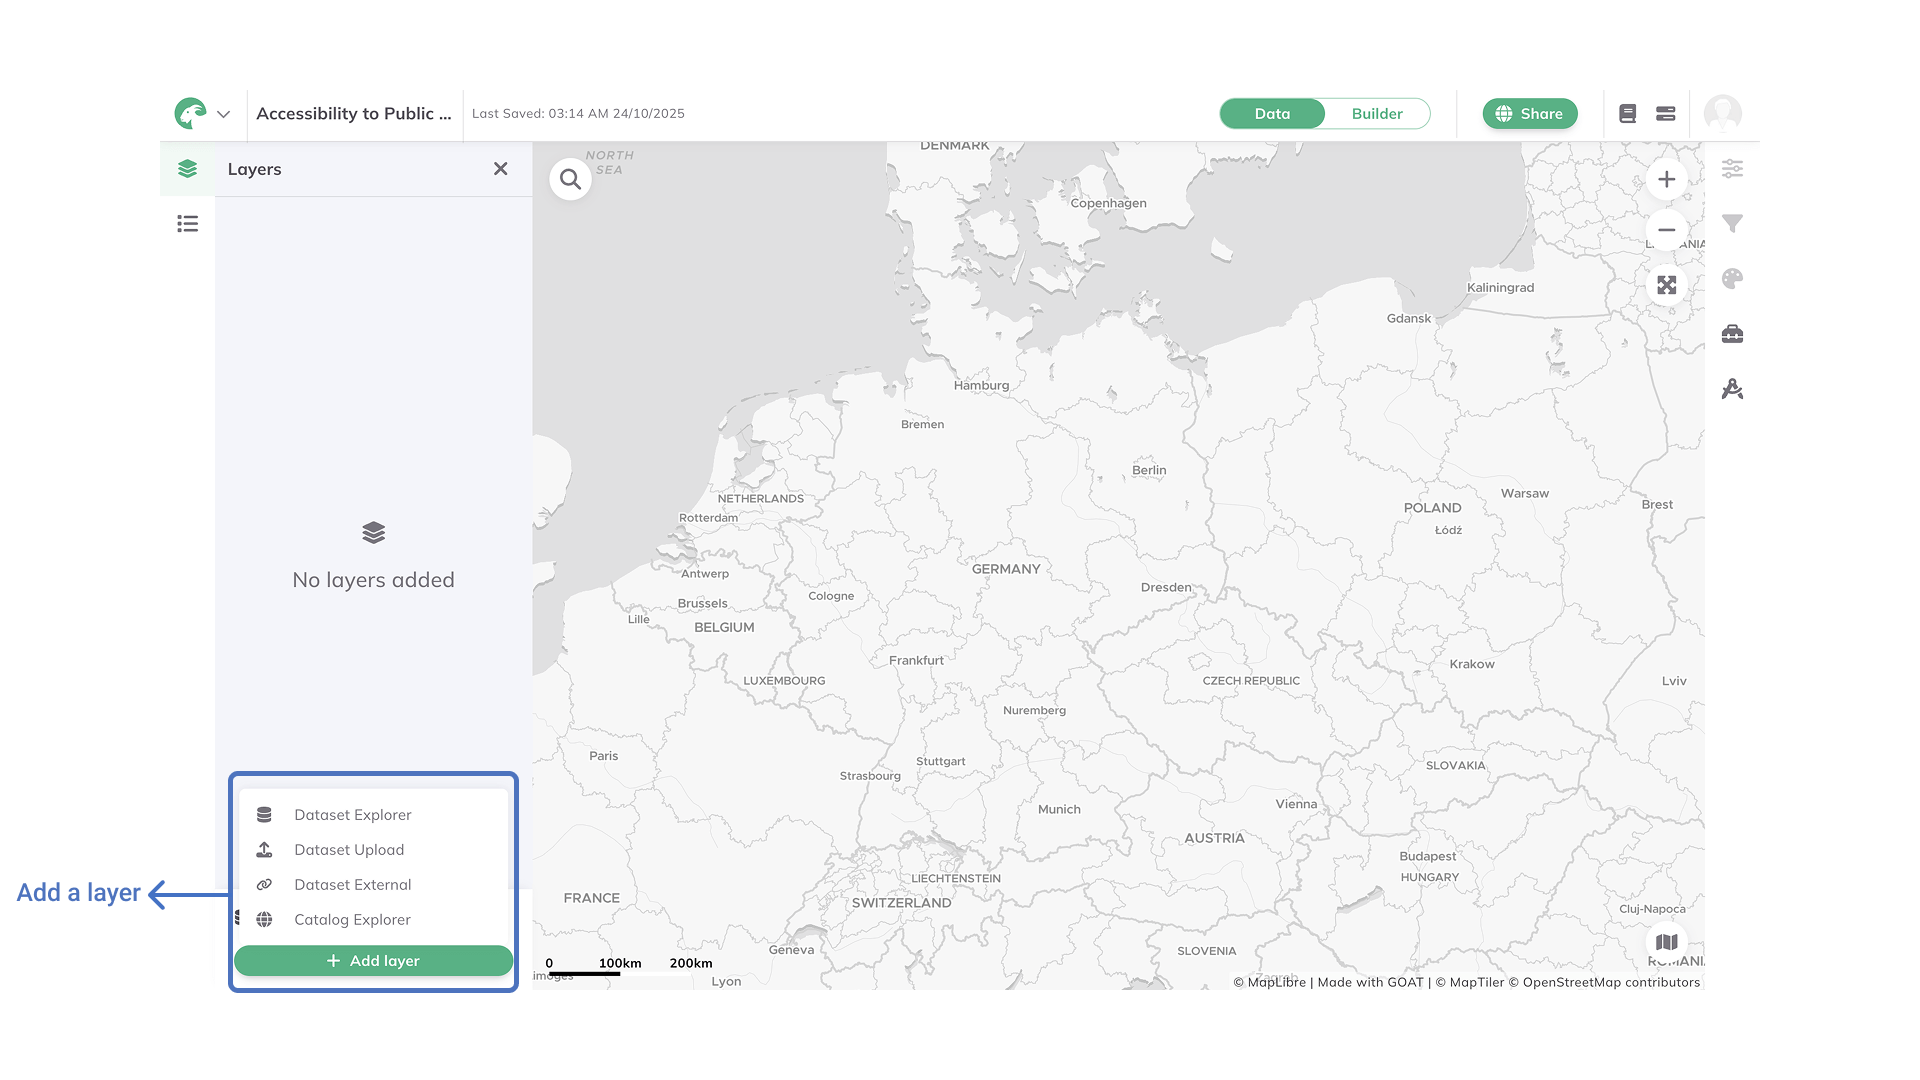The width and height of the screenshot is (1920, 1080).
Task: Open the Legend list icon in sidebar
Action: click(x=187, y=224)
